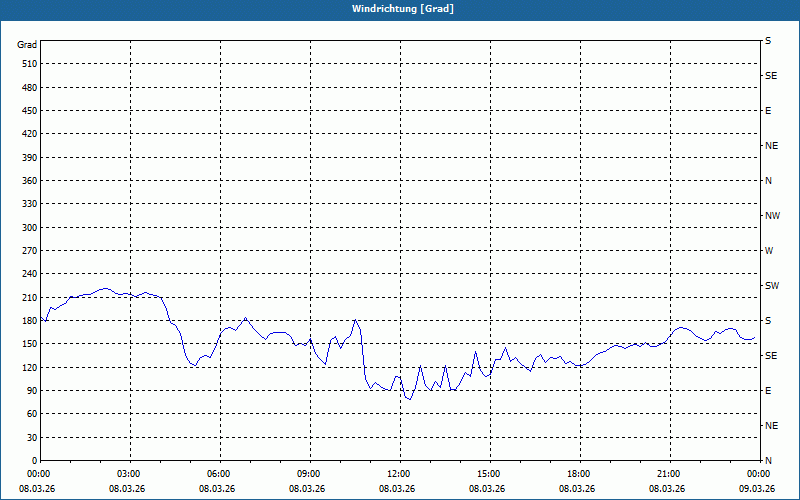Select the W compass label

coord(769,251)
